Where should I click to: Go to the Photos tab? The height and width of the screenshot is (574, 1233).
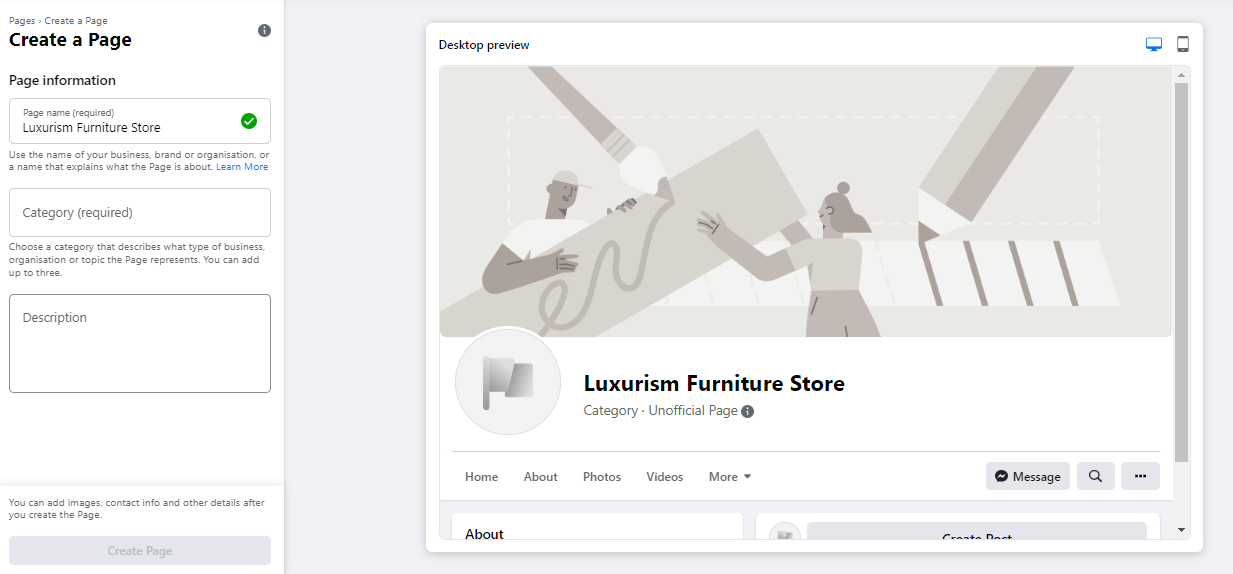click(602, 477)
